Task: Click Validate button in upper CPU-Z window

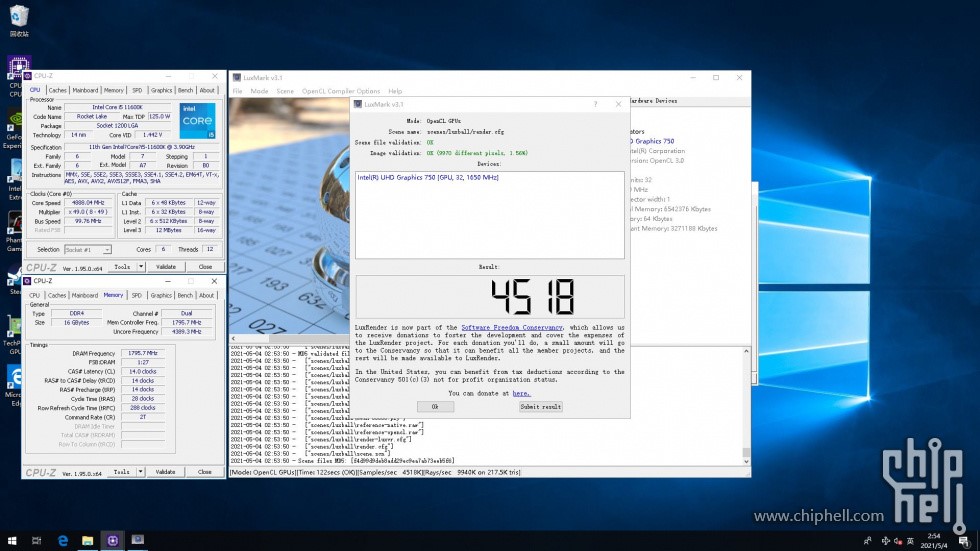Action: [x=166, y=267]
